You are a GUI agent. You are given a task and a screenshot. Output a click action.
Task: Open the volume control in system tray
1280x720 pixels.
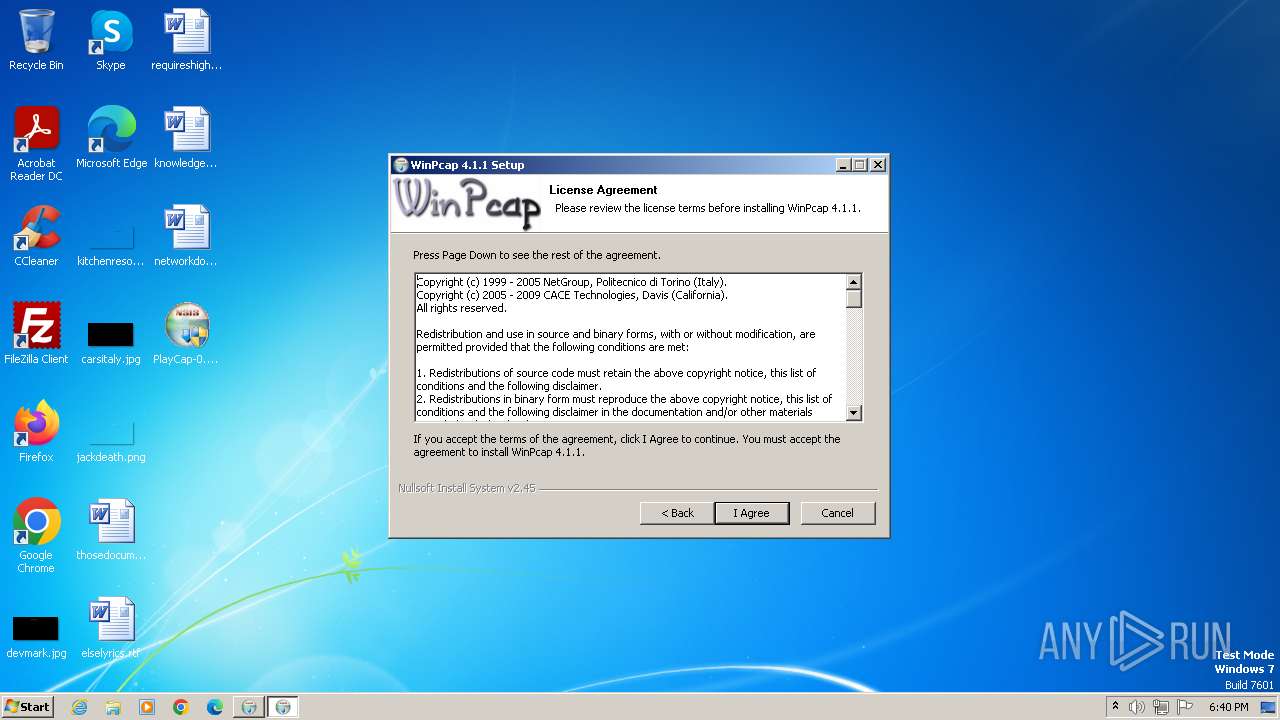pos(1137,707)
